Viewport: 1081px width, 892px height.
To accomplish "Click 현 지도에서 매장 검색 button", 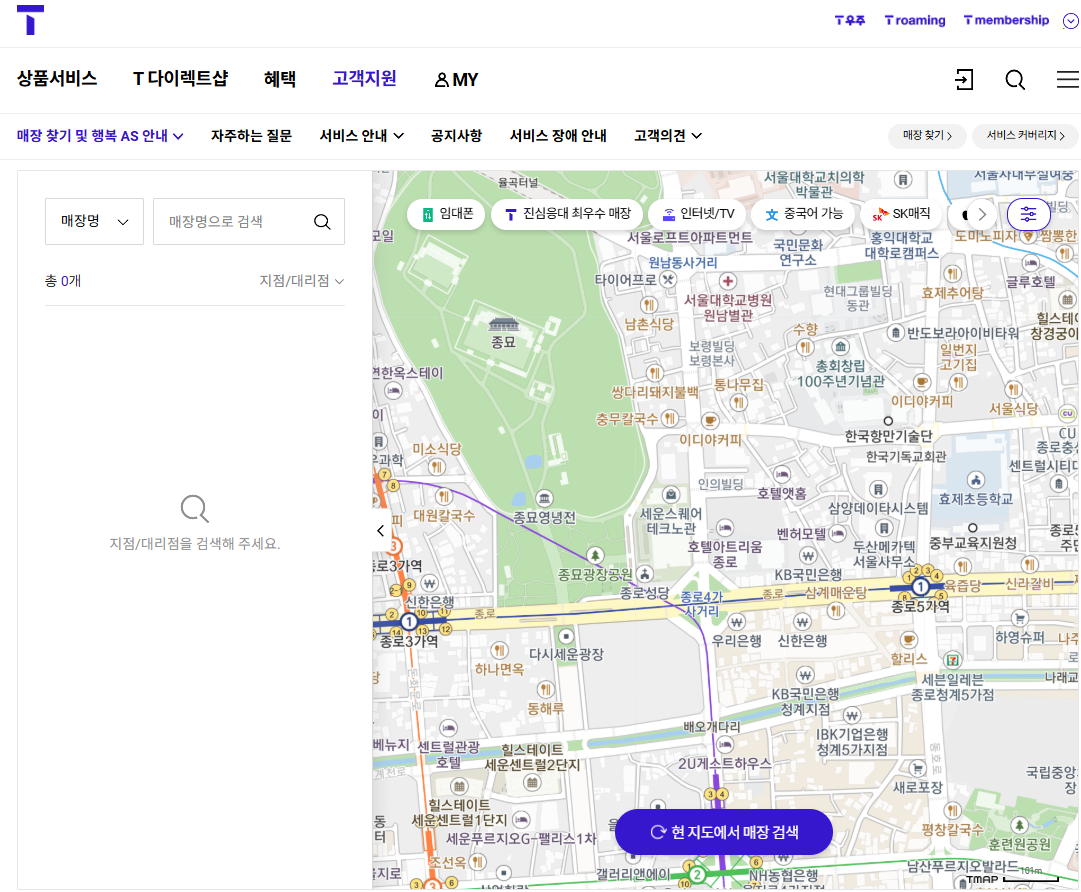I will tap(724, 832).
